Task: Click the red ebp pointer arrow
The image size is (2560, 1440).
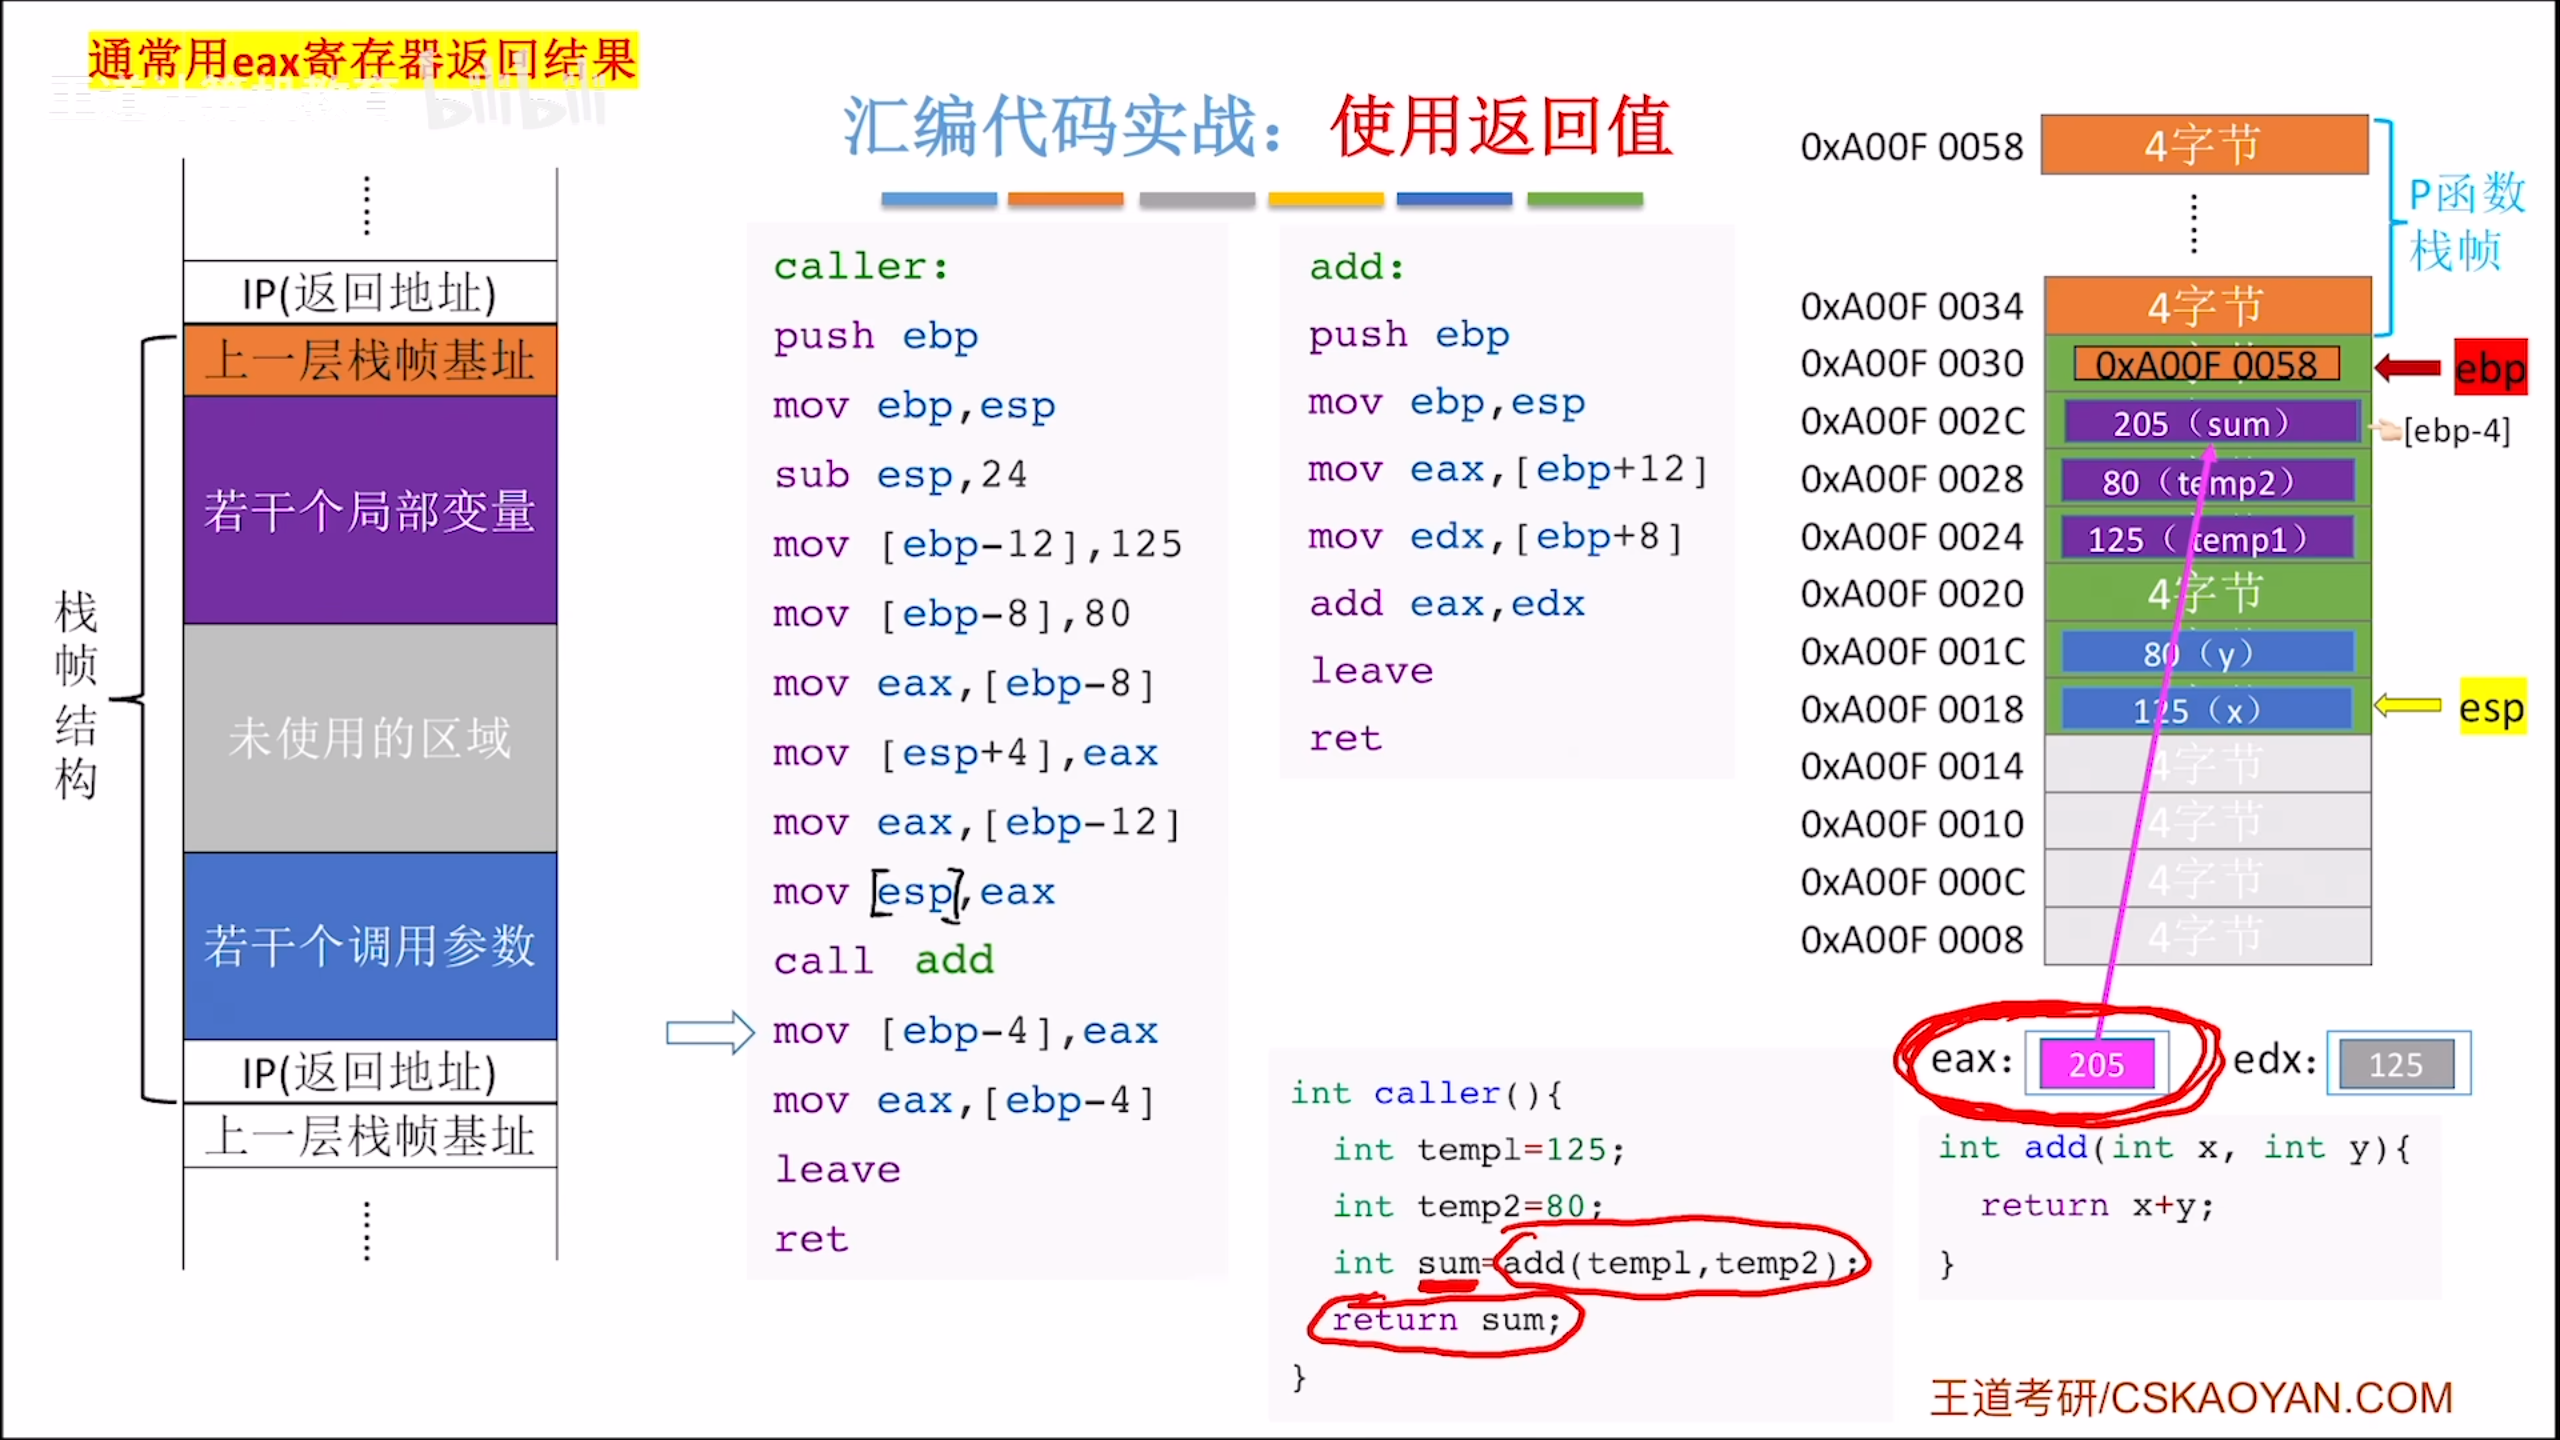Action: tap(2408, 367)
